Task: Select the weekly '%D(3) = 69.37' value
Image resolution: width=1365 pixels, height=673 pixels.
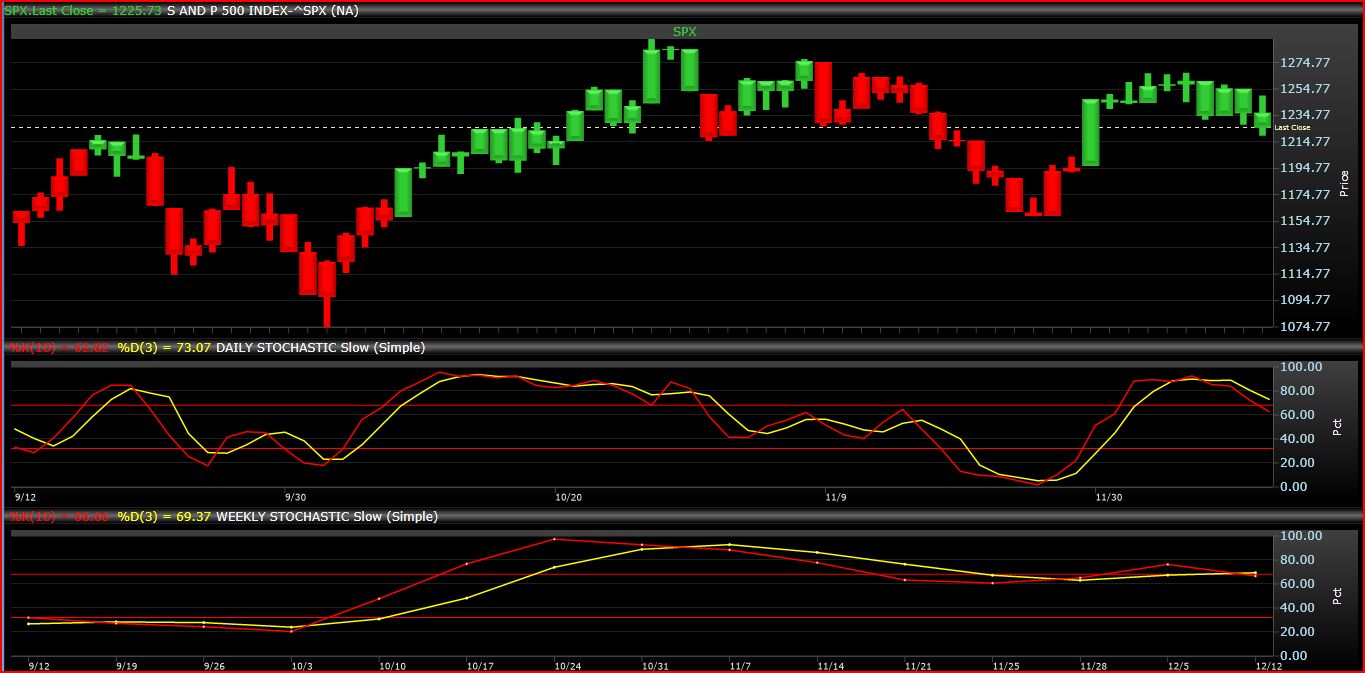Action: [x=165, y=517]
